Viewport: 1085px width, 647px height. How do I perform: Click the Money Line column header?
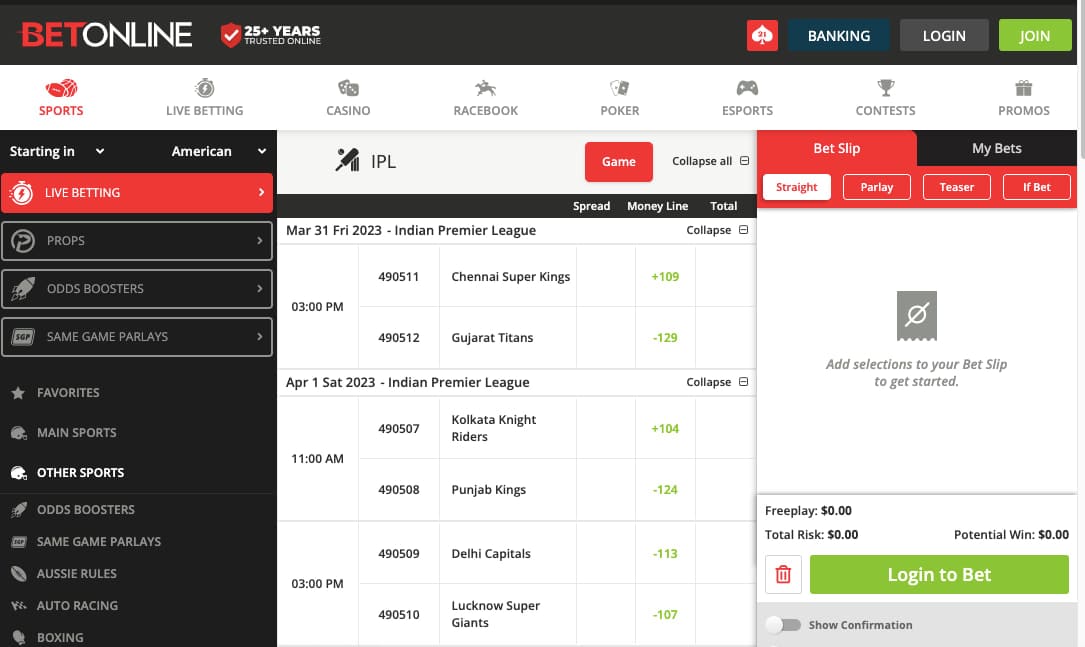click(x=657, y=206)
